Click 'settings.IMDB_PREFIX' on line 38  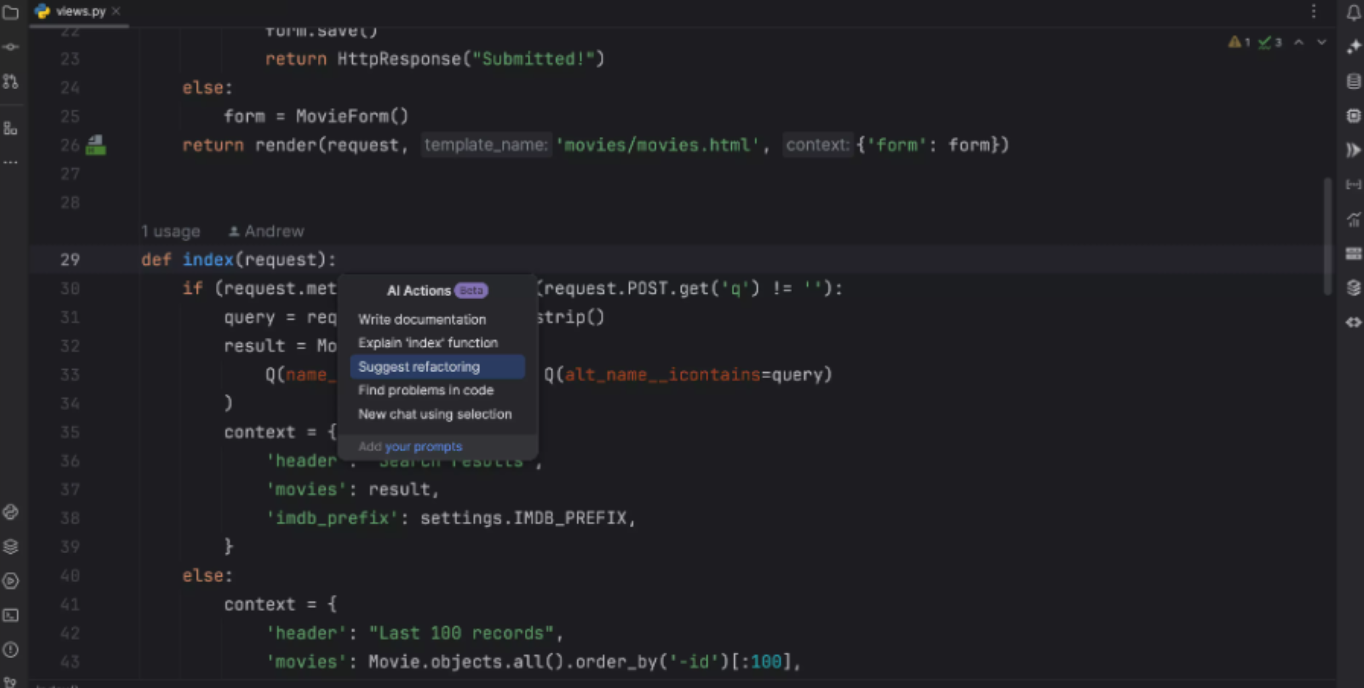[523, 518]
